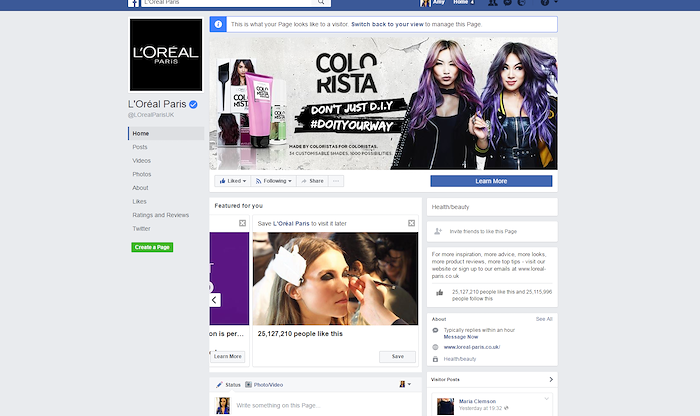Expand Visitor Posts with the chevron
Image resolution: width=700 pixels, height=416 pixels.
[x=551, y=379]
